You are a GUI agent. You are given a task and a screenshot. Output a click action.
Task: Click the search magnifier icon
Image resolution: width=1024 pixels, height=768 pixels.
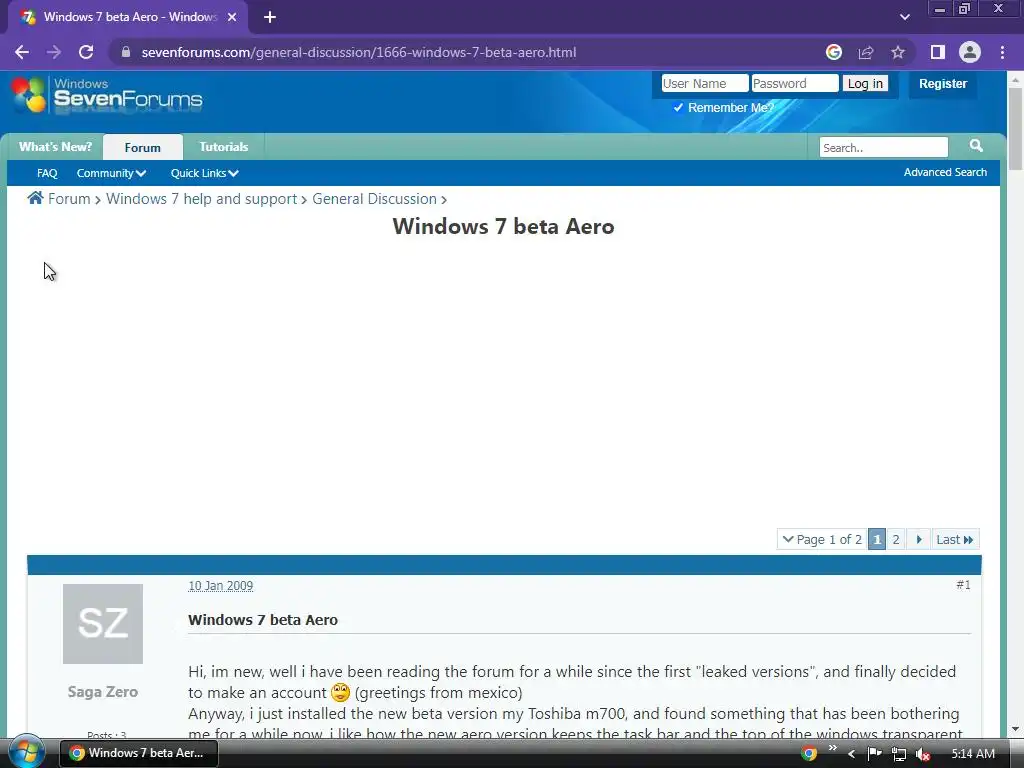click(x=976, y=146)
